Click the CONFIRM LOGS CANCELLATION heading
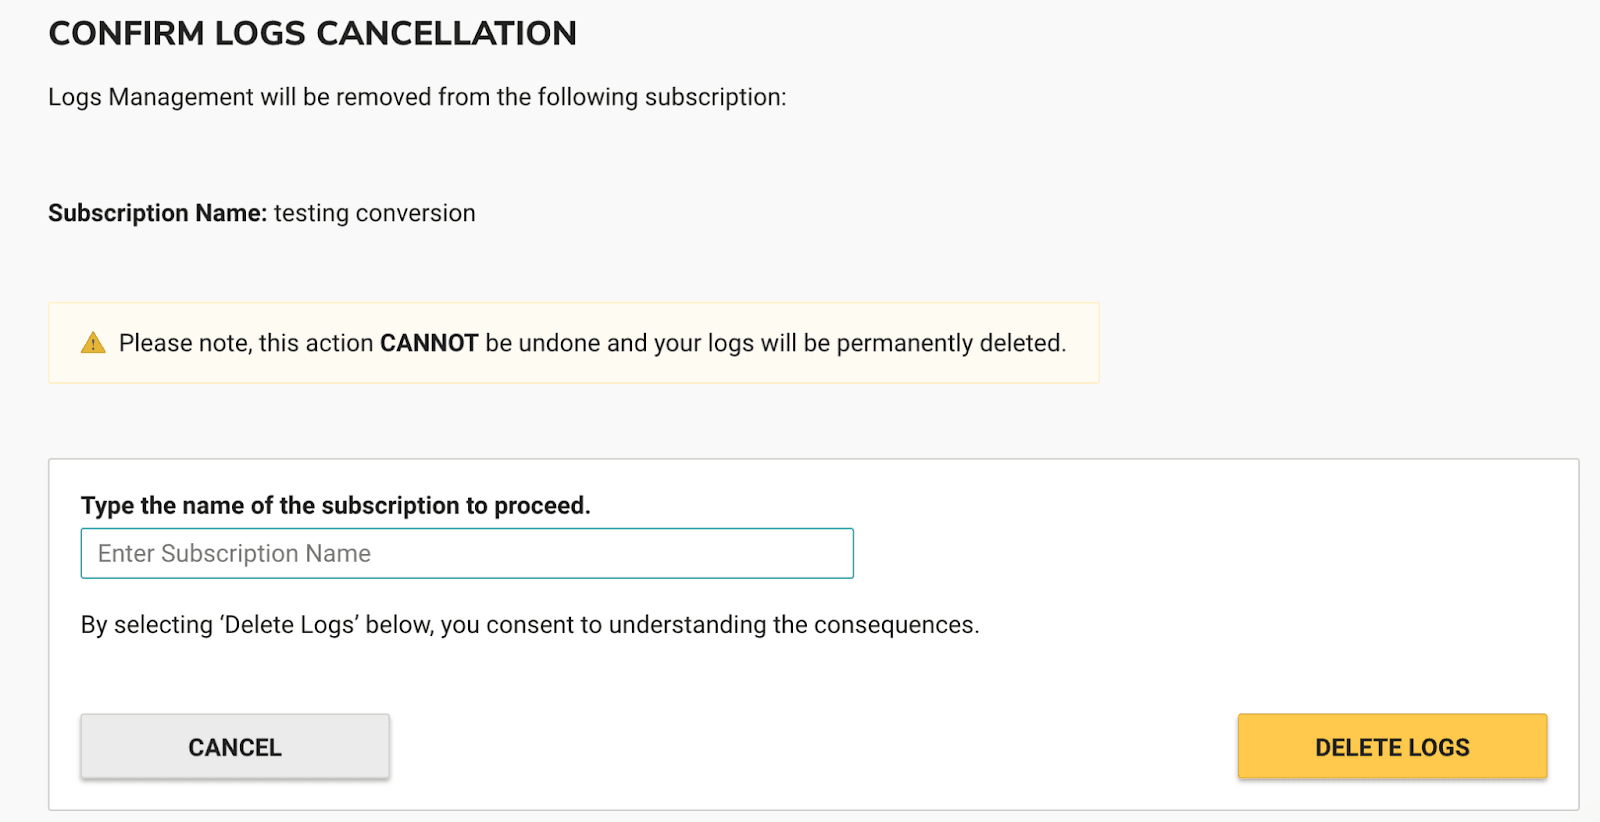This screenshot has height=822, width=1600. tap(313, 33)
